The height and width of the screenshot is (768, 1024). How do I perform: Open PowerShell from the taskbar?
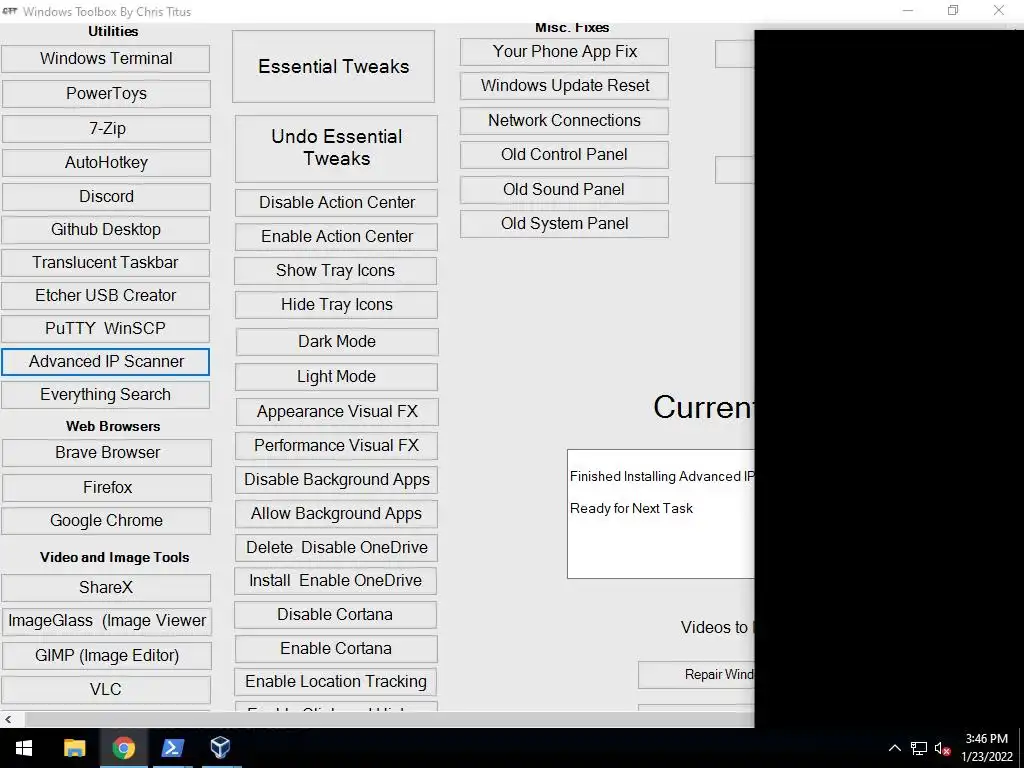click(x=172, y=748)
